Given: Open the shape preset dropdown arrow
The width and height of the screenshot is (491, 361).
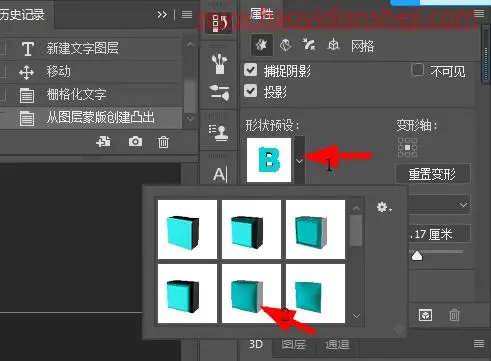Looking at the screenshot, I should coord(299,160).
